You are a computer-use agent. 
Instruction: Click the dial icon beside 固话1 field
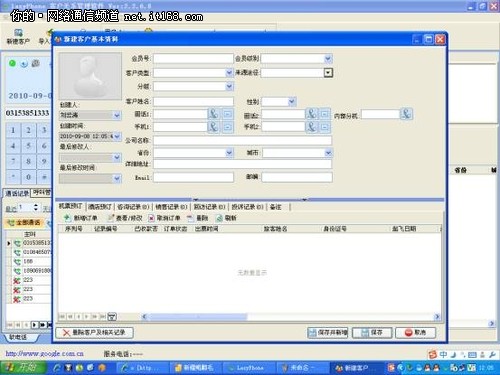tap(213, 114)
